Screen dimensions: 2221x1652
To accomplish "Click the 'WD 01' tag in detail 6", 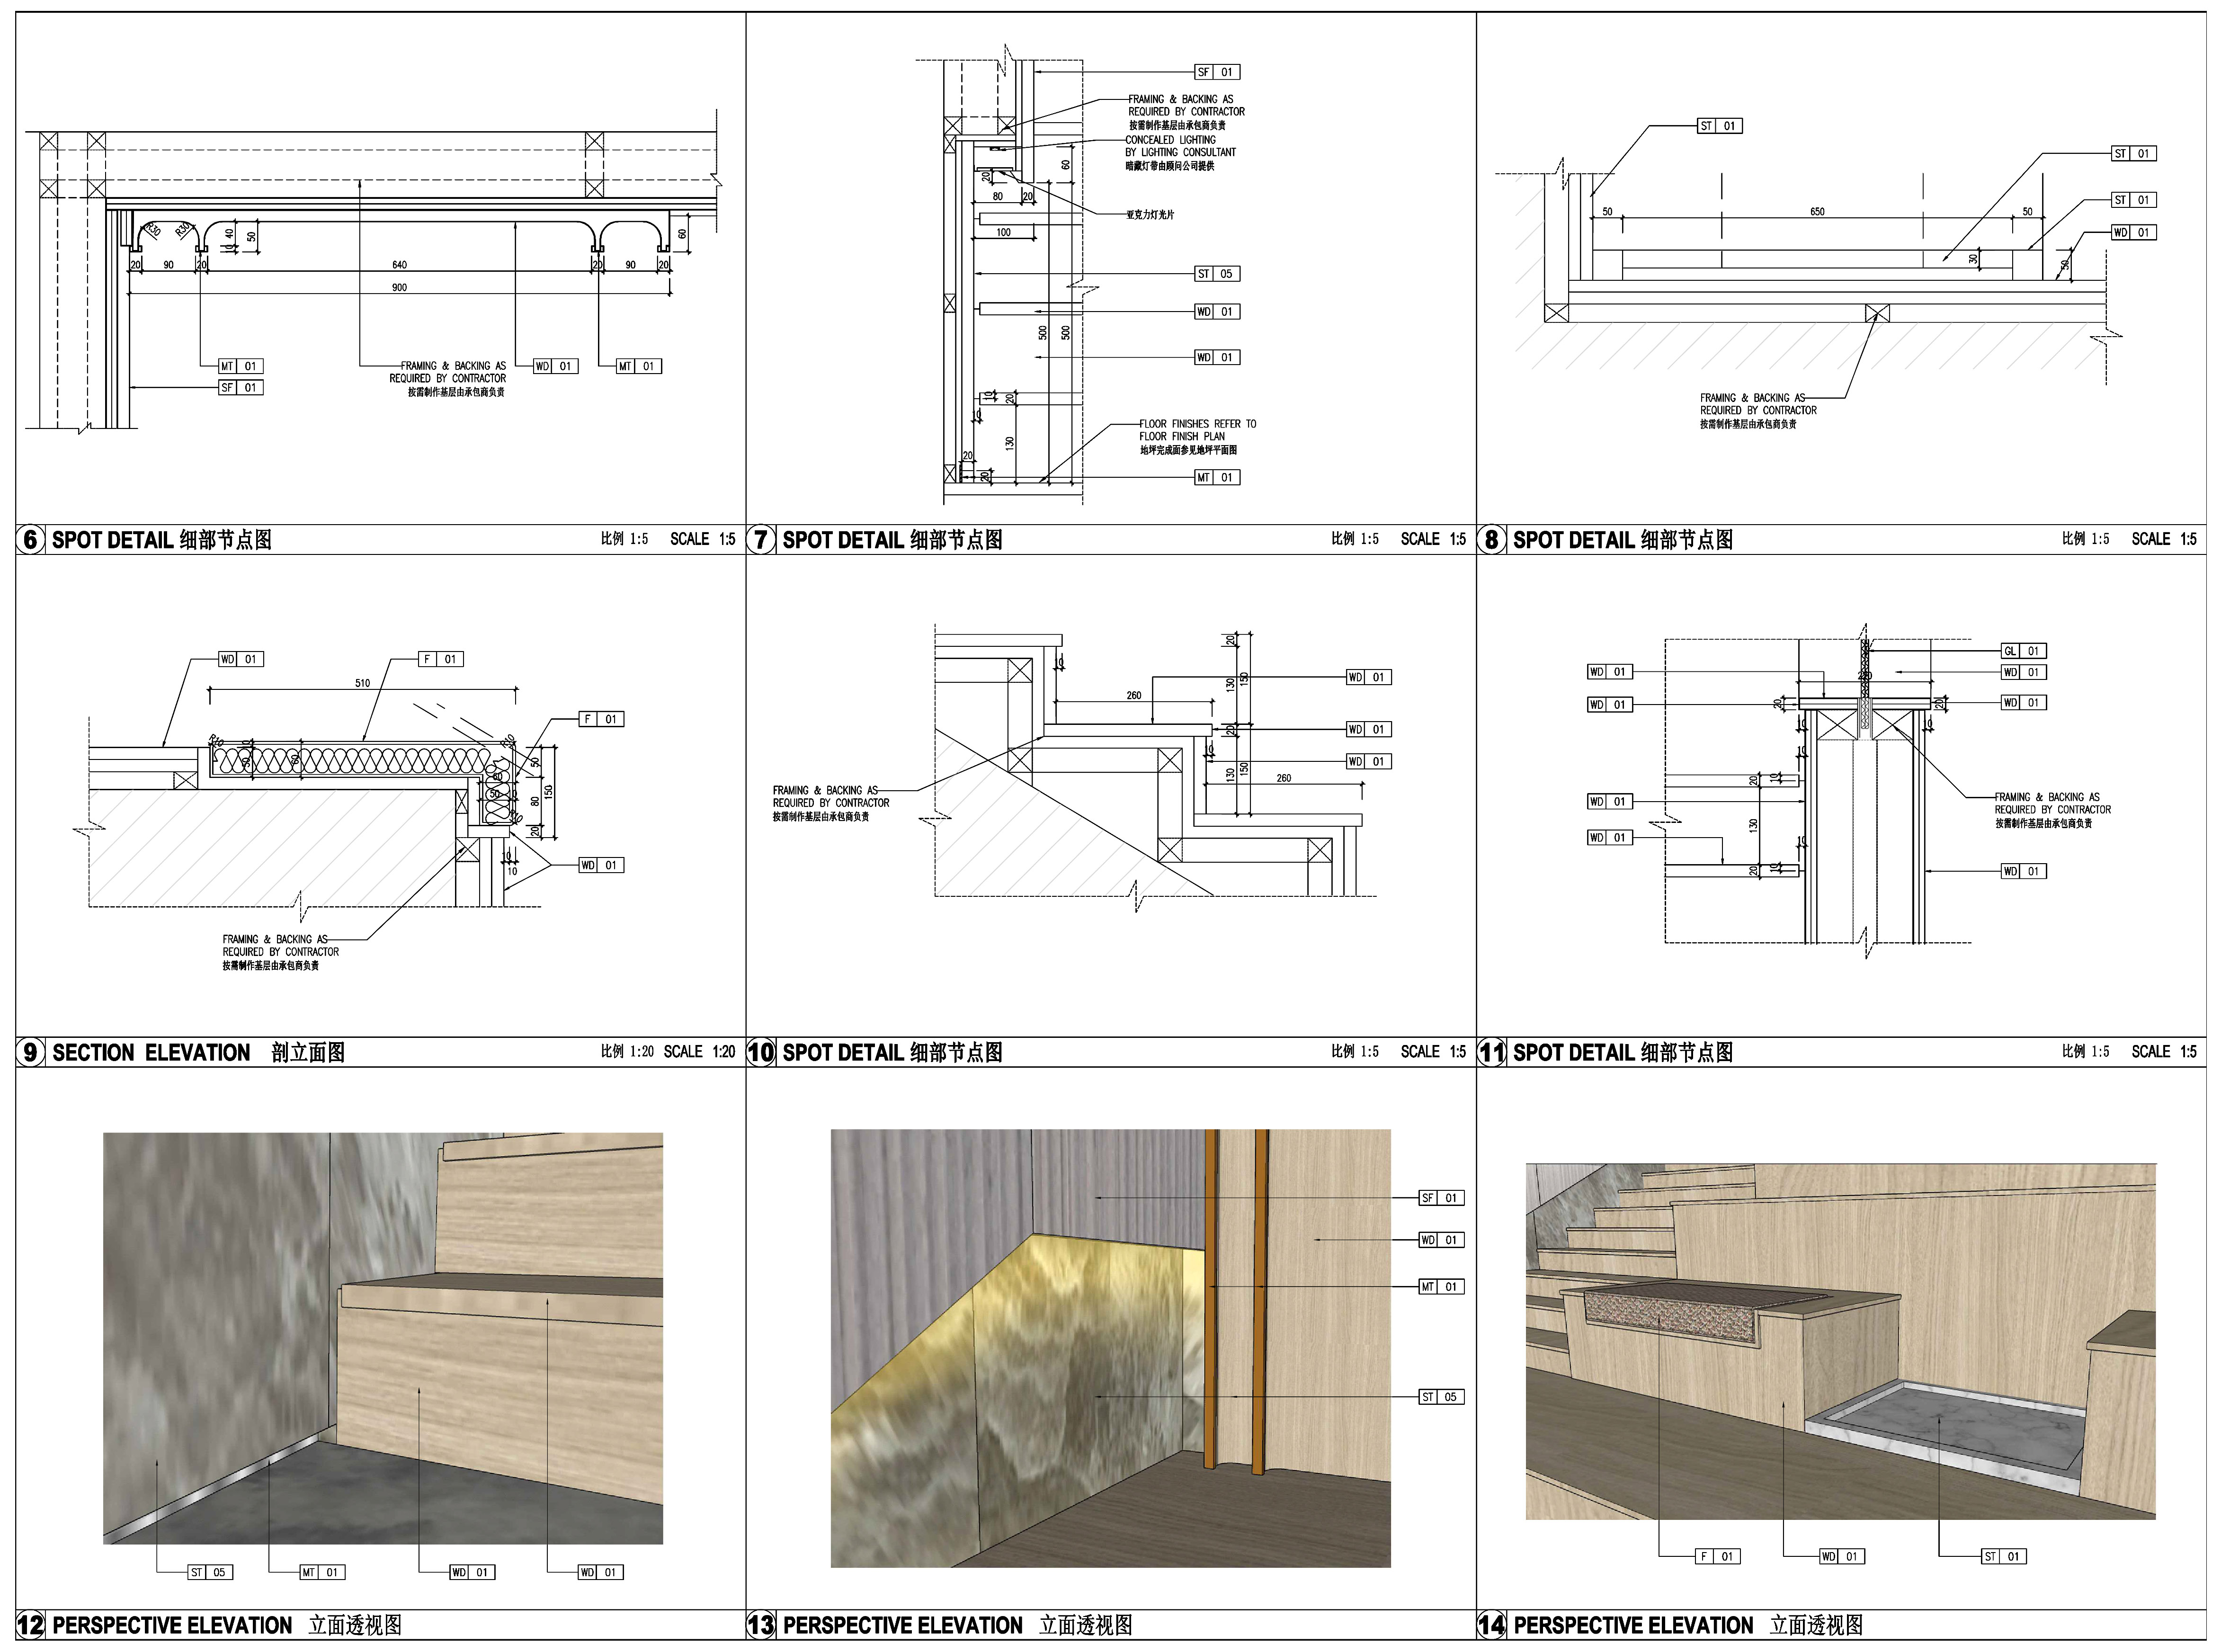I will click(556, 366).
